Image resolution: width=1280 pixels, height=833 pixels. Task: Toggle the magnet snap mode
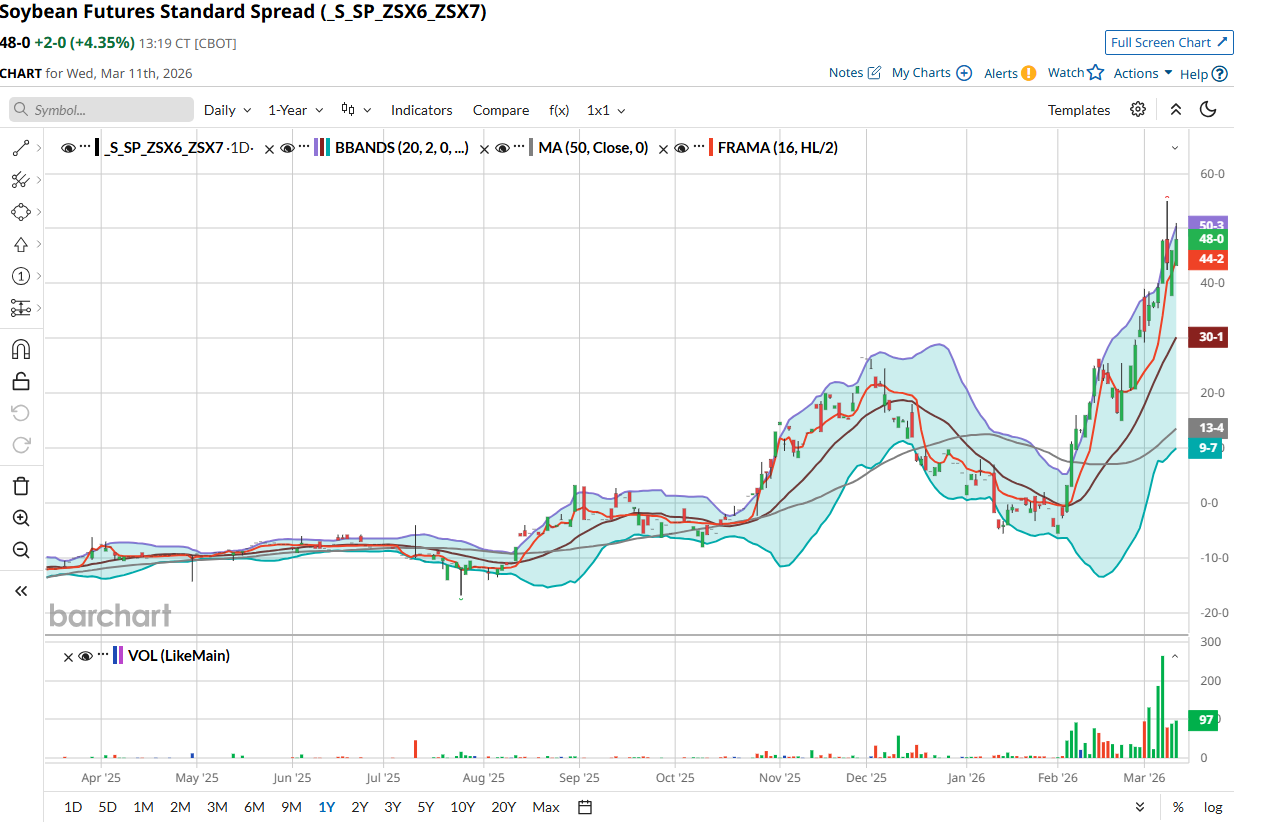tap(21, 349)
